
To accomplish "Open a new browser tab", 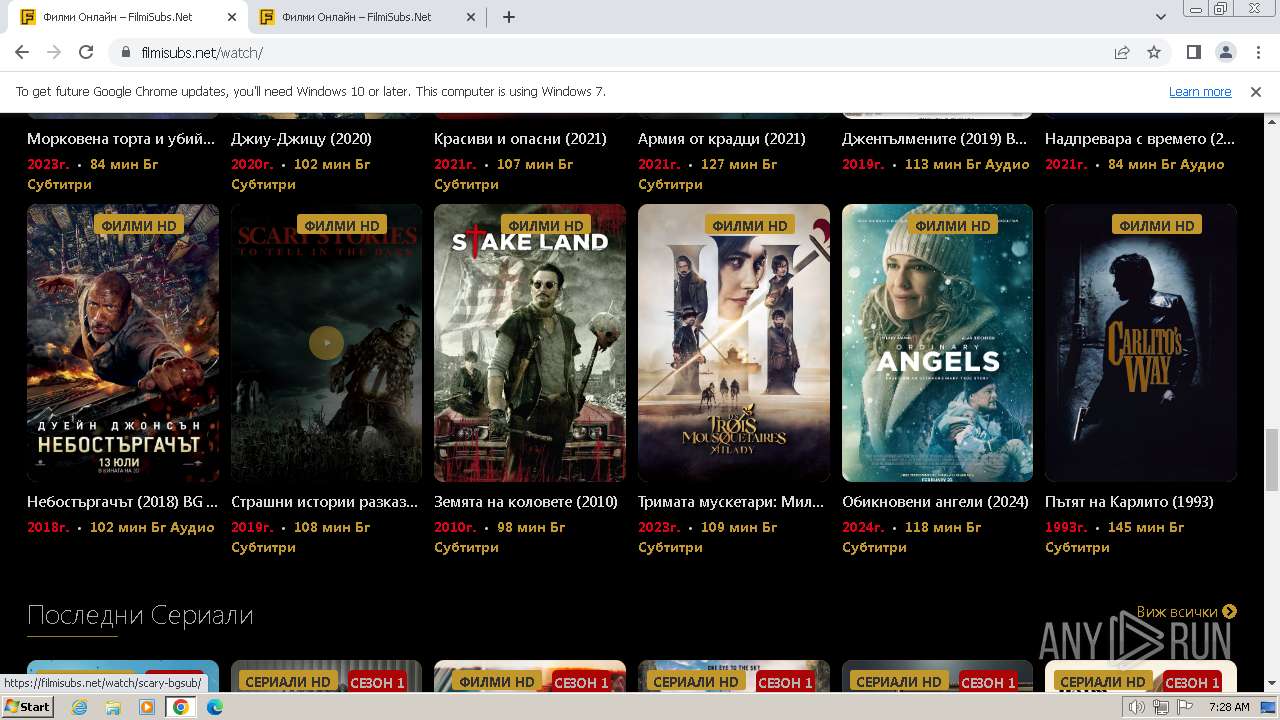I will click(x=509, y=17).
